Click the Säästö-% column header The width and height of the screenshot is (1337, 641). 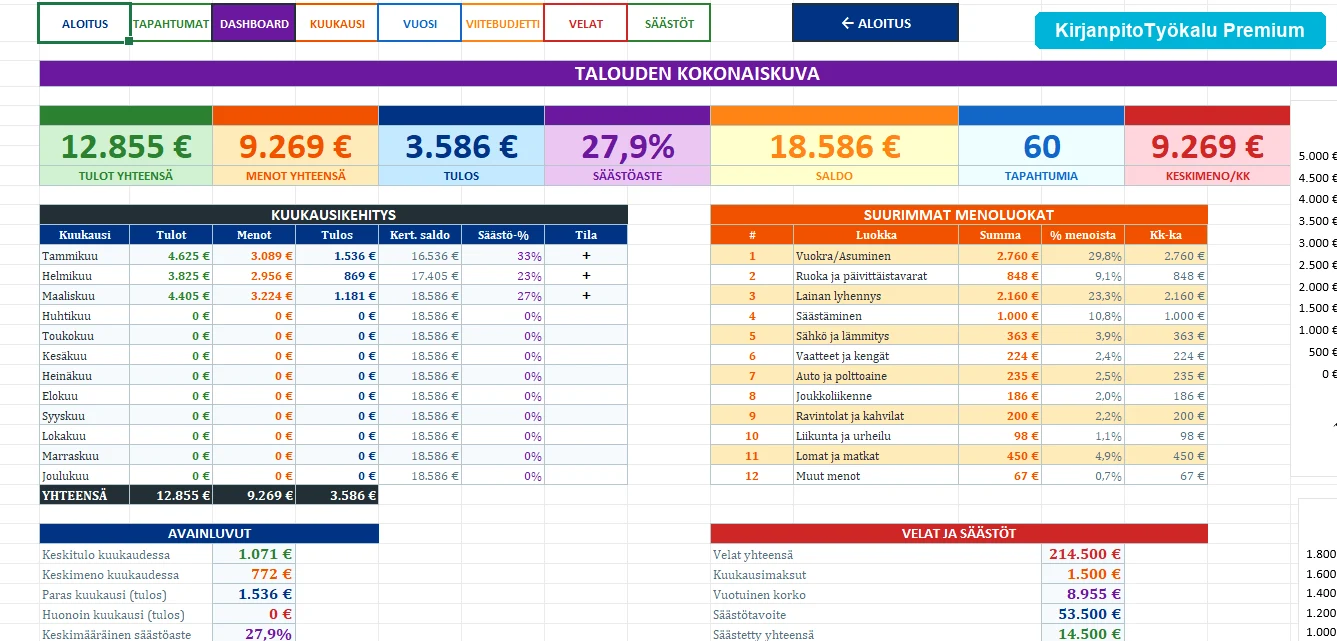503,235
